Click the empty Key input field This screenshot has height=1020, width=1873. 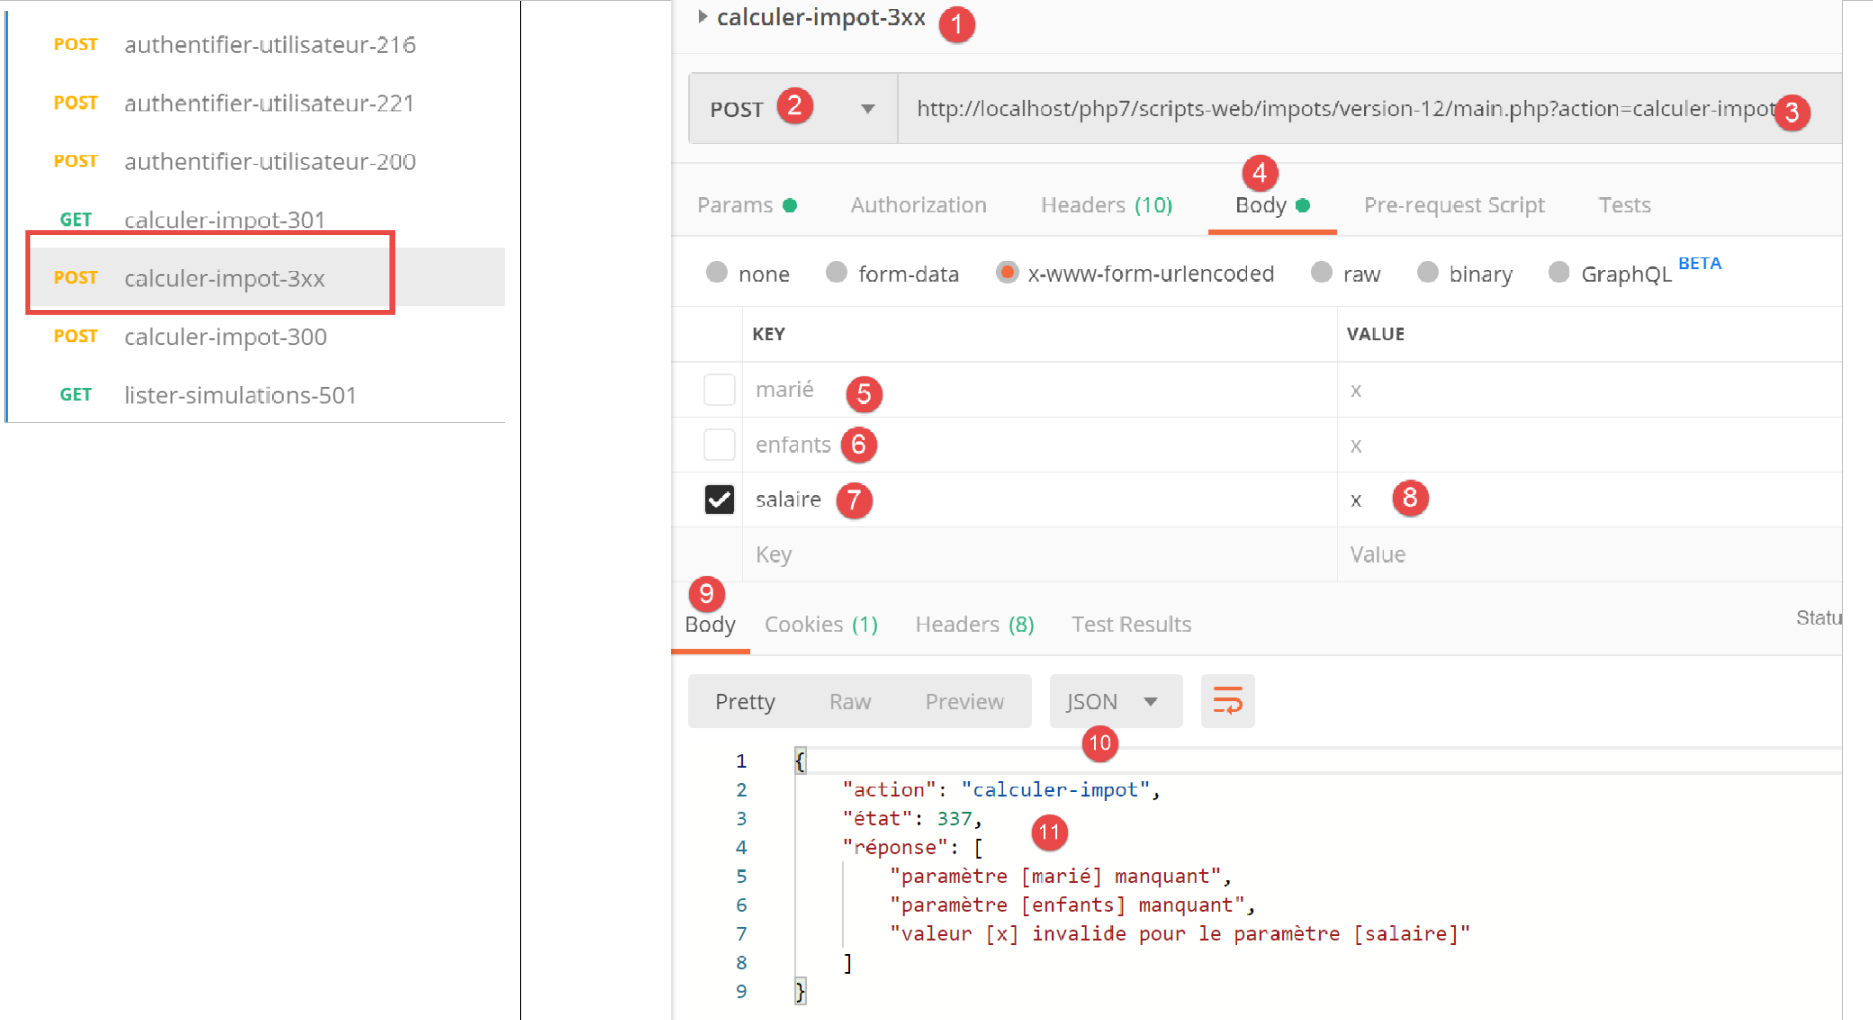click(1035, 554)
